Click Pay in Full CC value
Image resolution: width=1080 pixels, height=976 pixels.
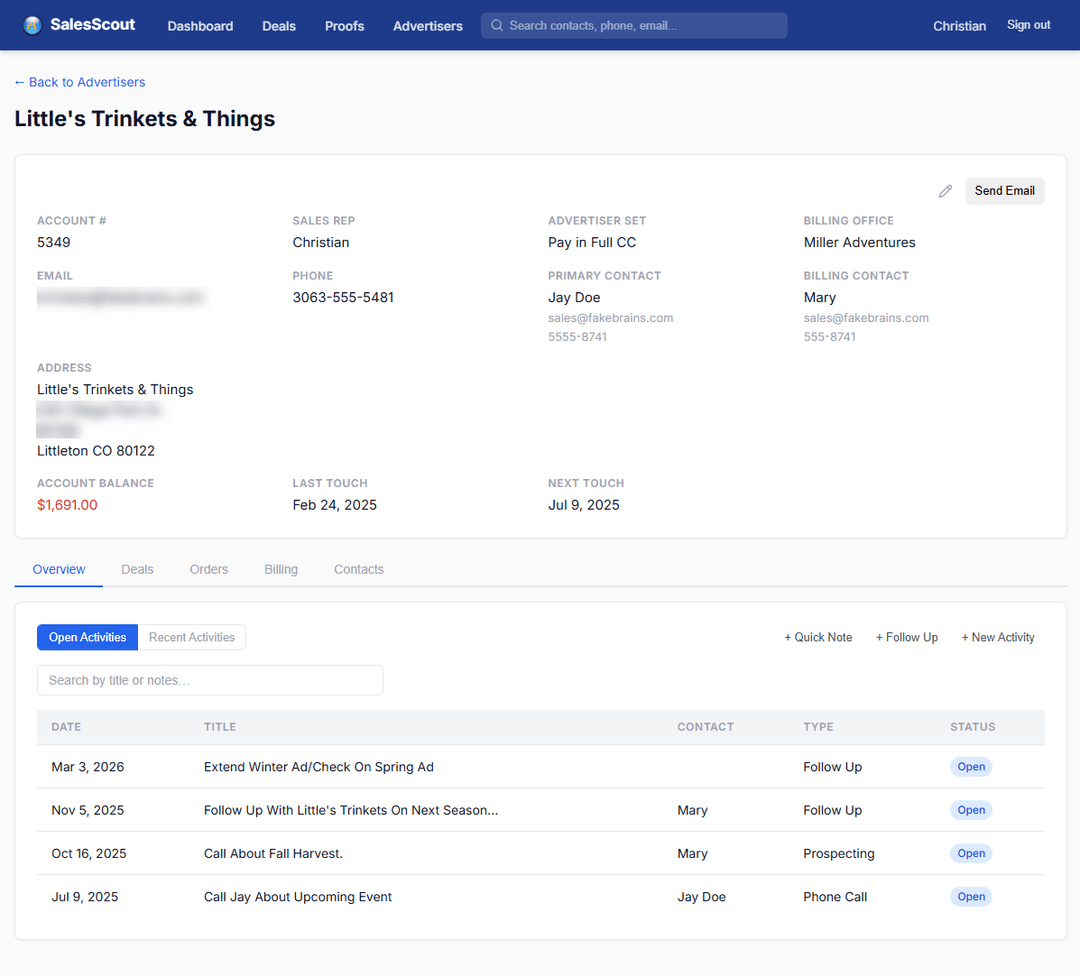coord(592,242)
